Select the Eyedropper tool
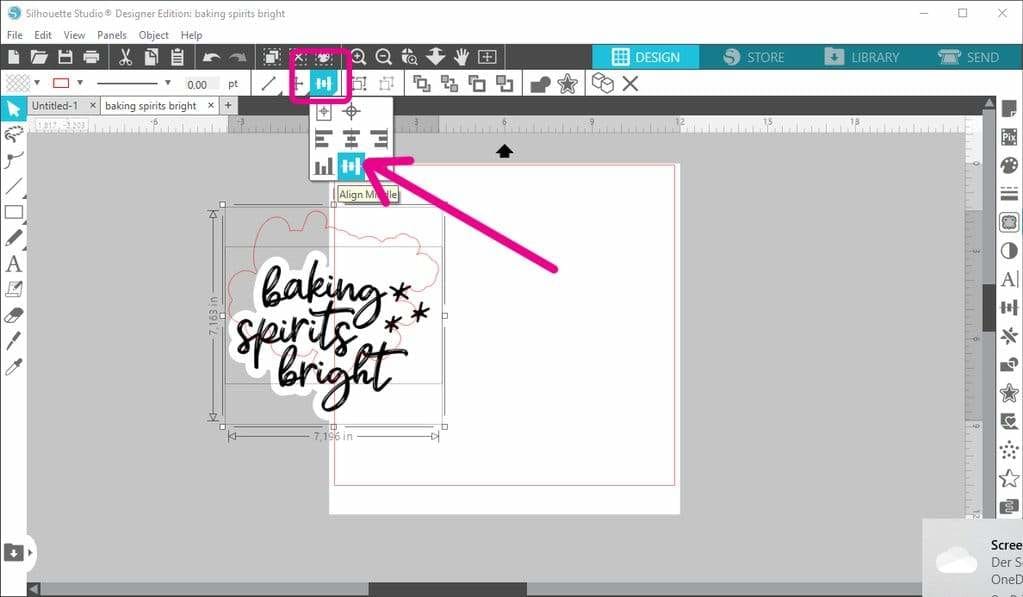This screenshot has height=597, width=1023. [x=14, y=367]
